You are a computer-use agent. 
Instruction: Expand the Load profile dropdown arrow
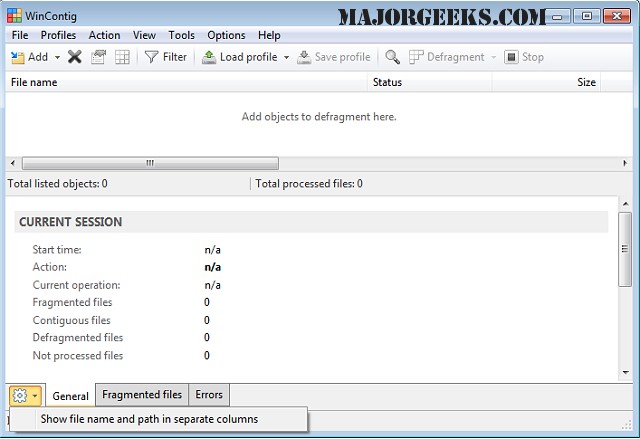click(287, 57)
